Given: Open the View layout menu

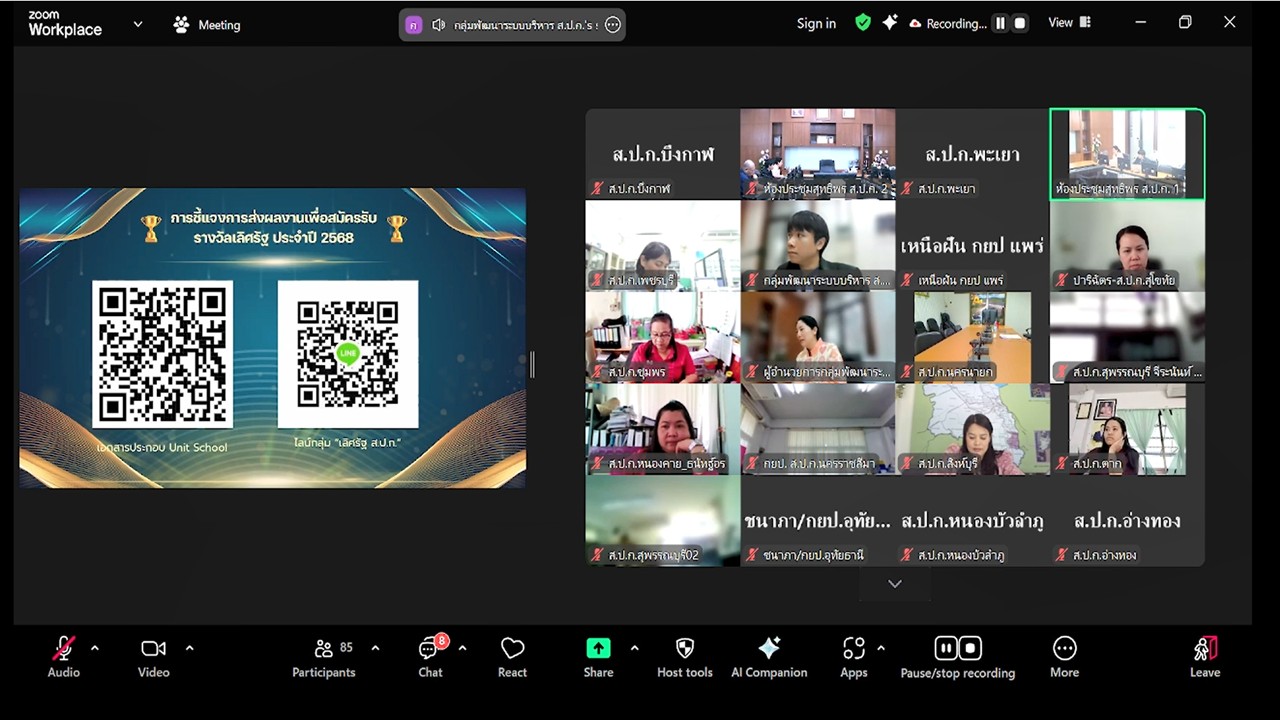Looking at the screenshot, I should click(1069, 23).
